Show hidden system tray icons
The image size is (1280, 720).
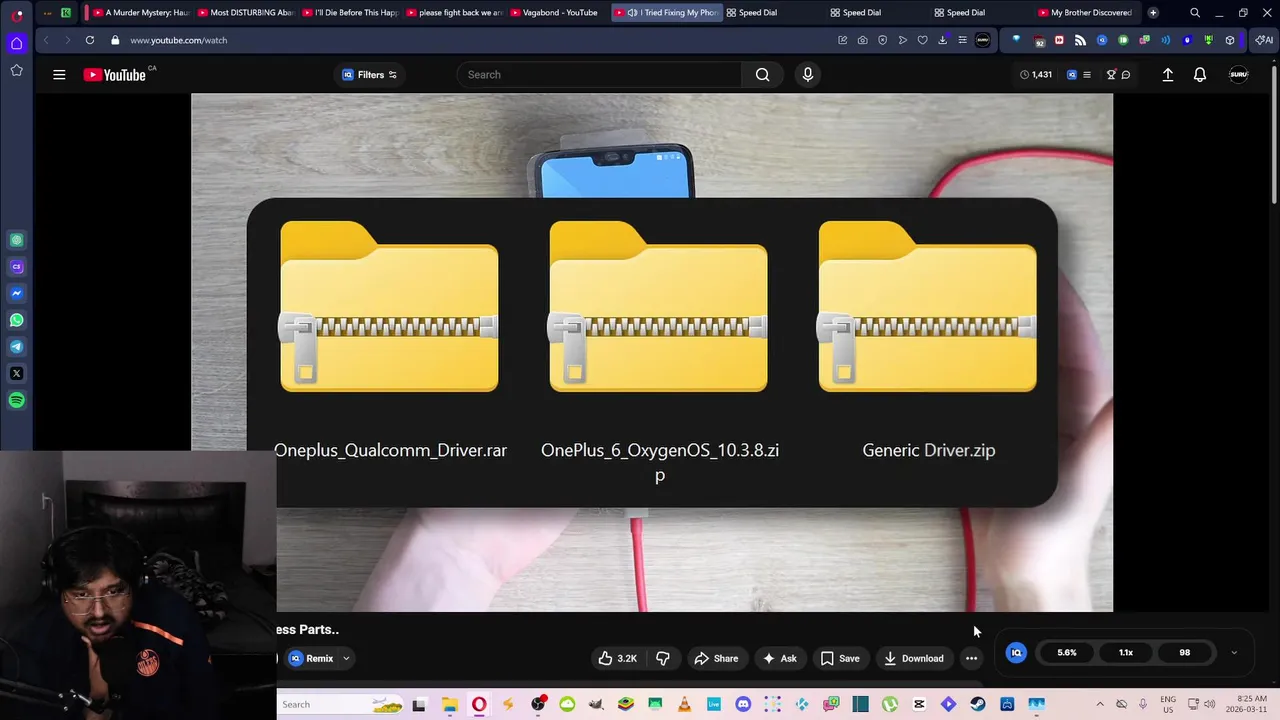(1100, 704)
